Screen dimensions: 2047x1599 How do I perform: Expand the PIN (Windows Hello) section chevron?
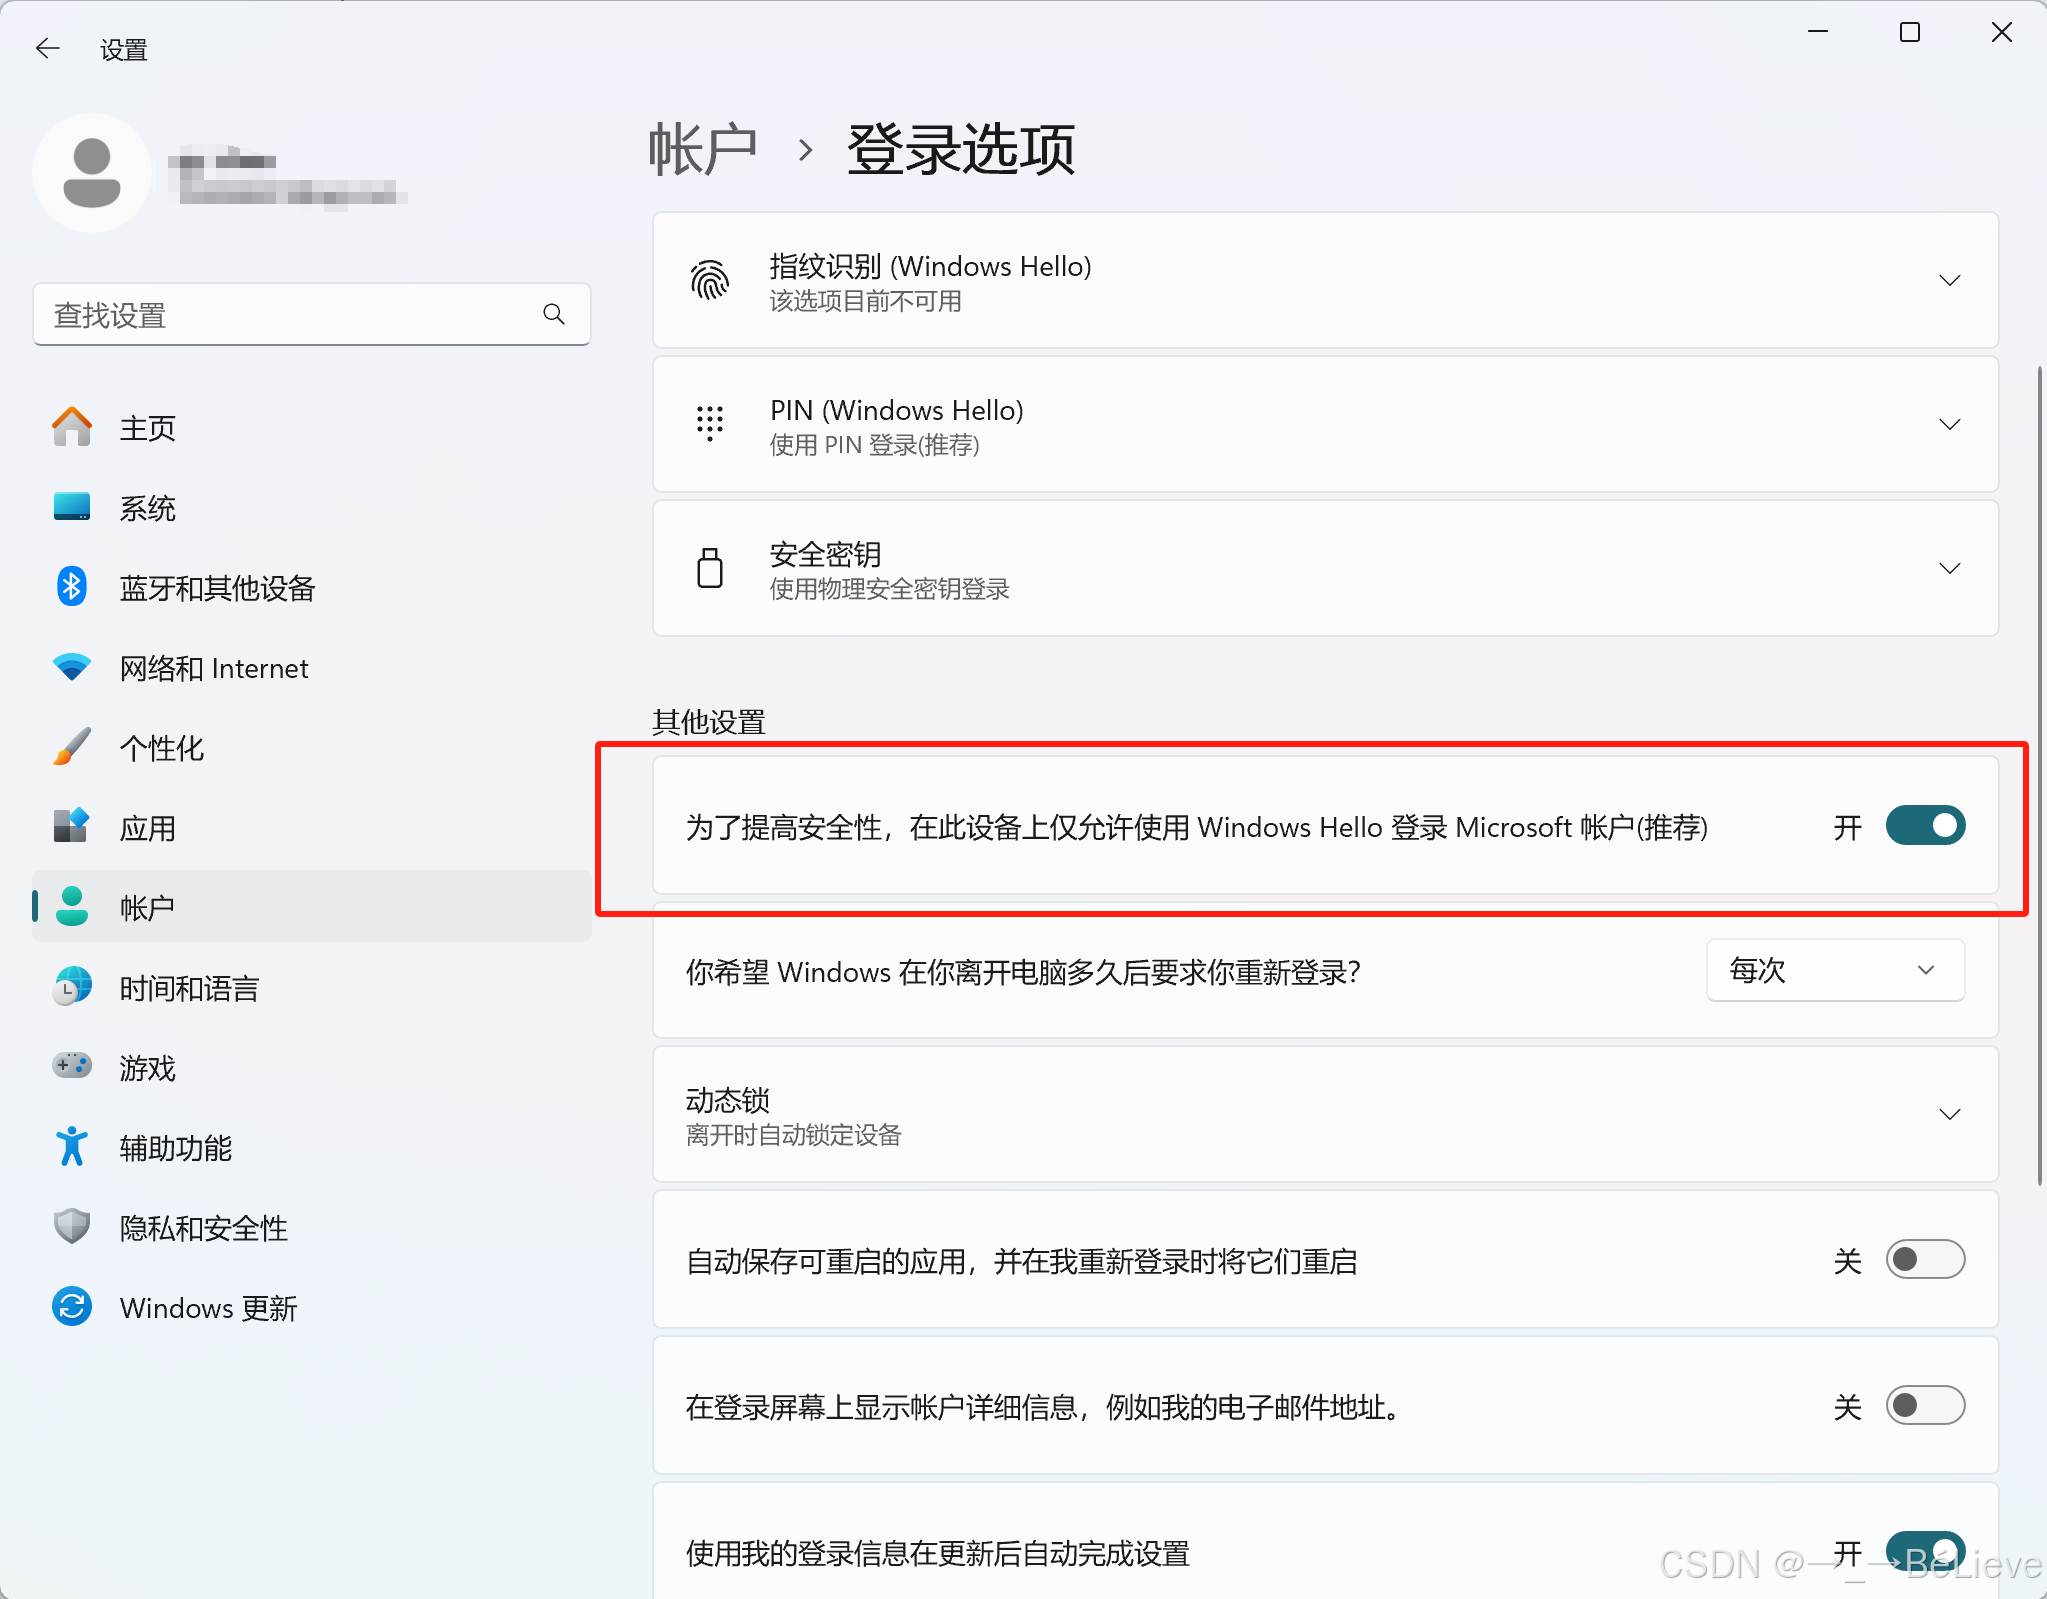1949,424
